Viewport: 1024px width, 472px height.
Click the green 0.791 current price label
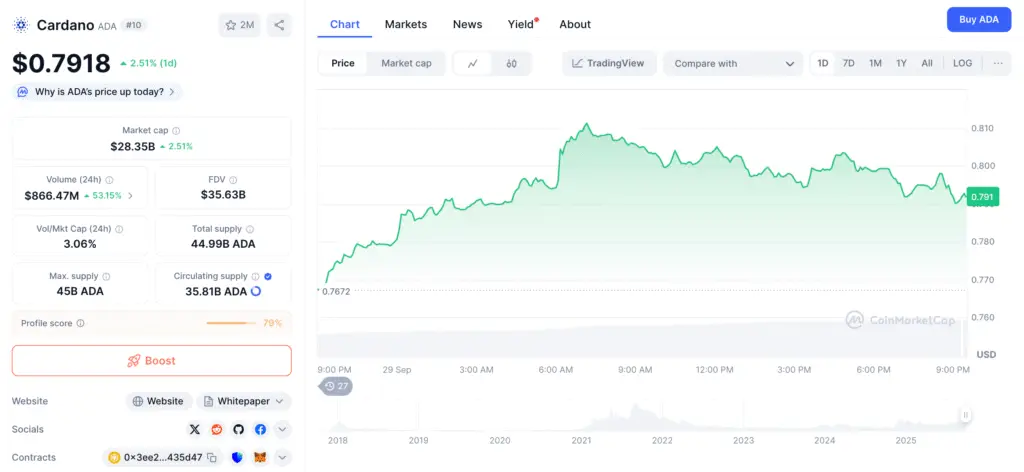click(982, 197)
